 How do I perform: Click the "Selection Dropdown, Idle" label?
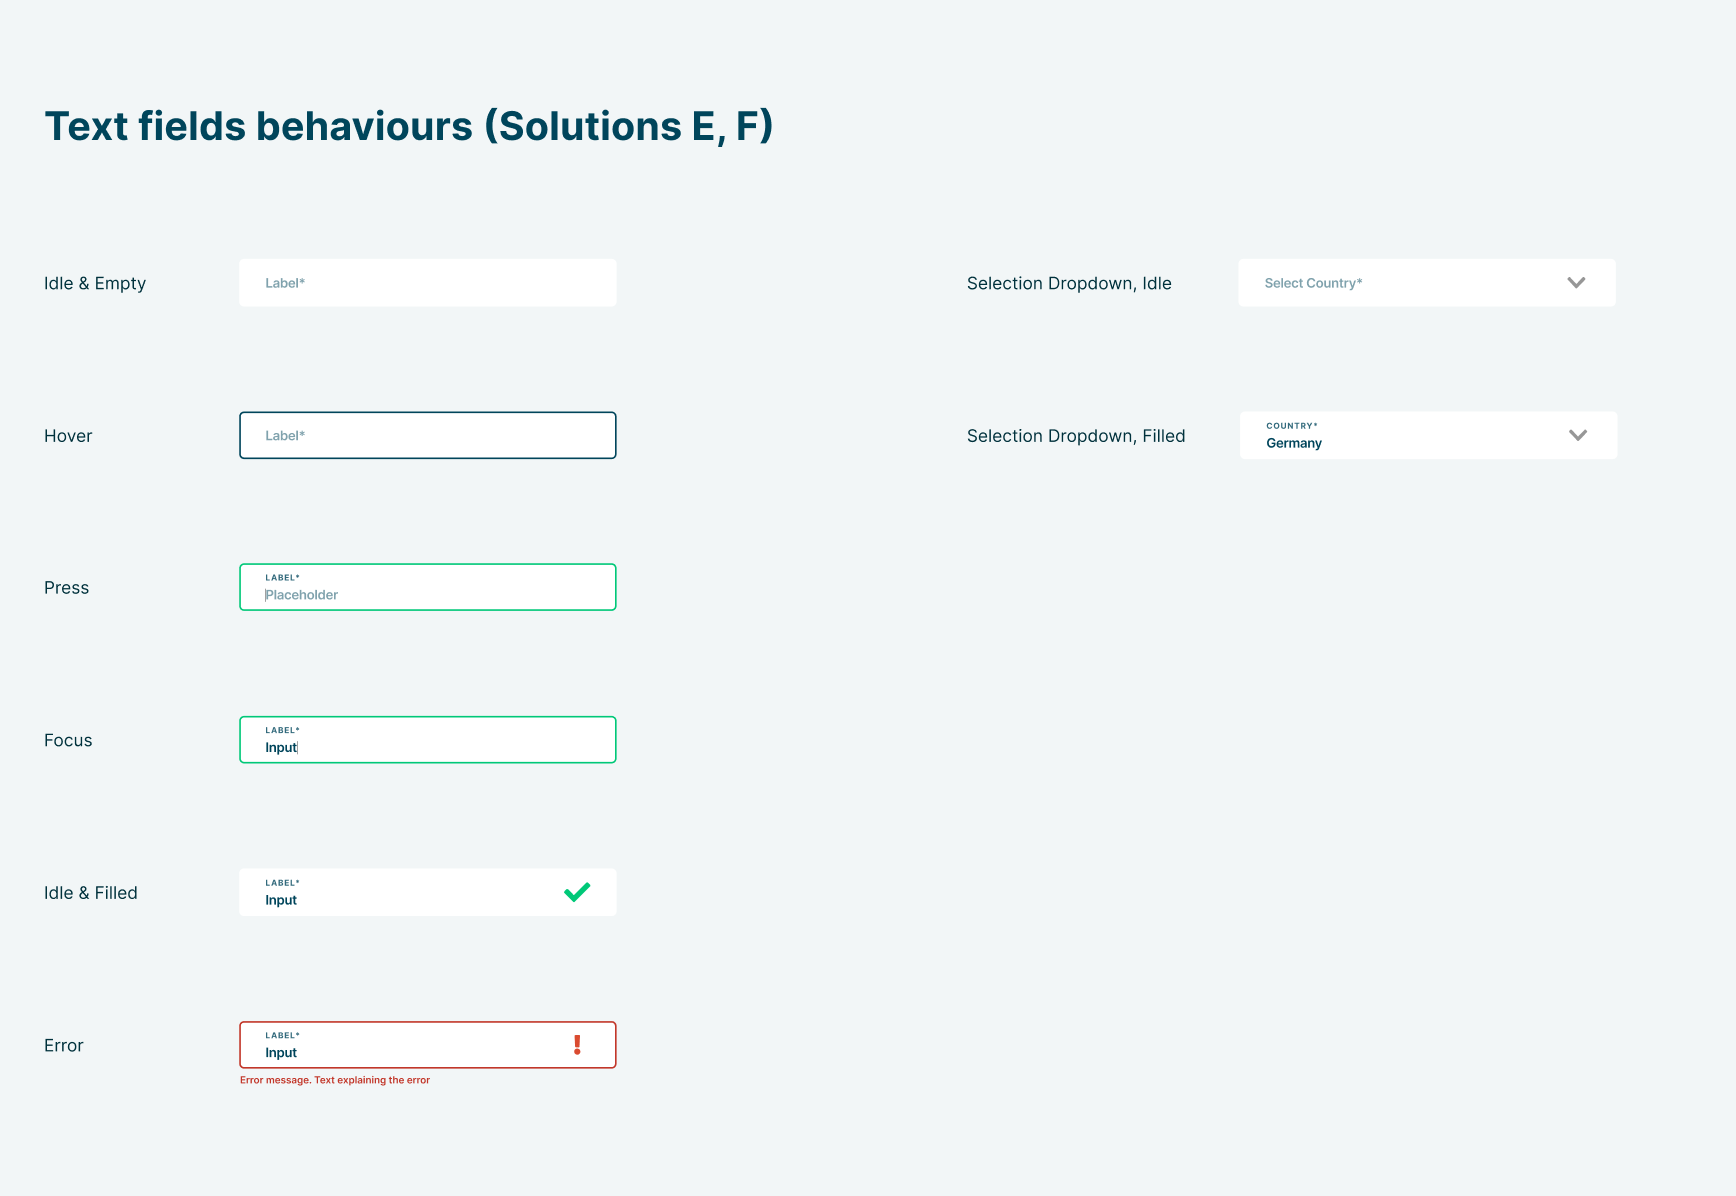1069,283
